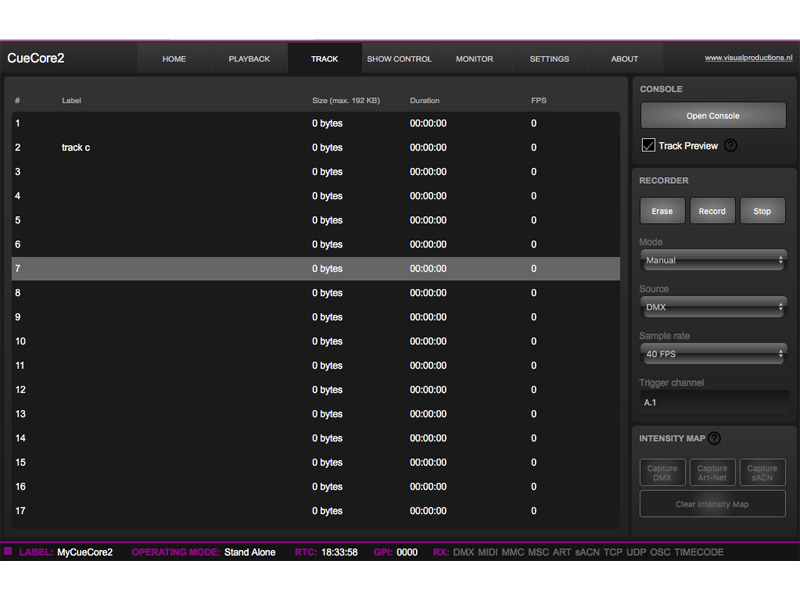The height and width of the screenshot is (600, 800).
Task: Open the SHOW CONTROL tab
Action: coord(399,58)
